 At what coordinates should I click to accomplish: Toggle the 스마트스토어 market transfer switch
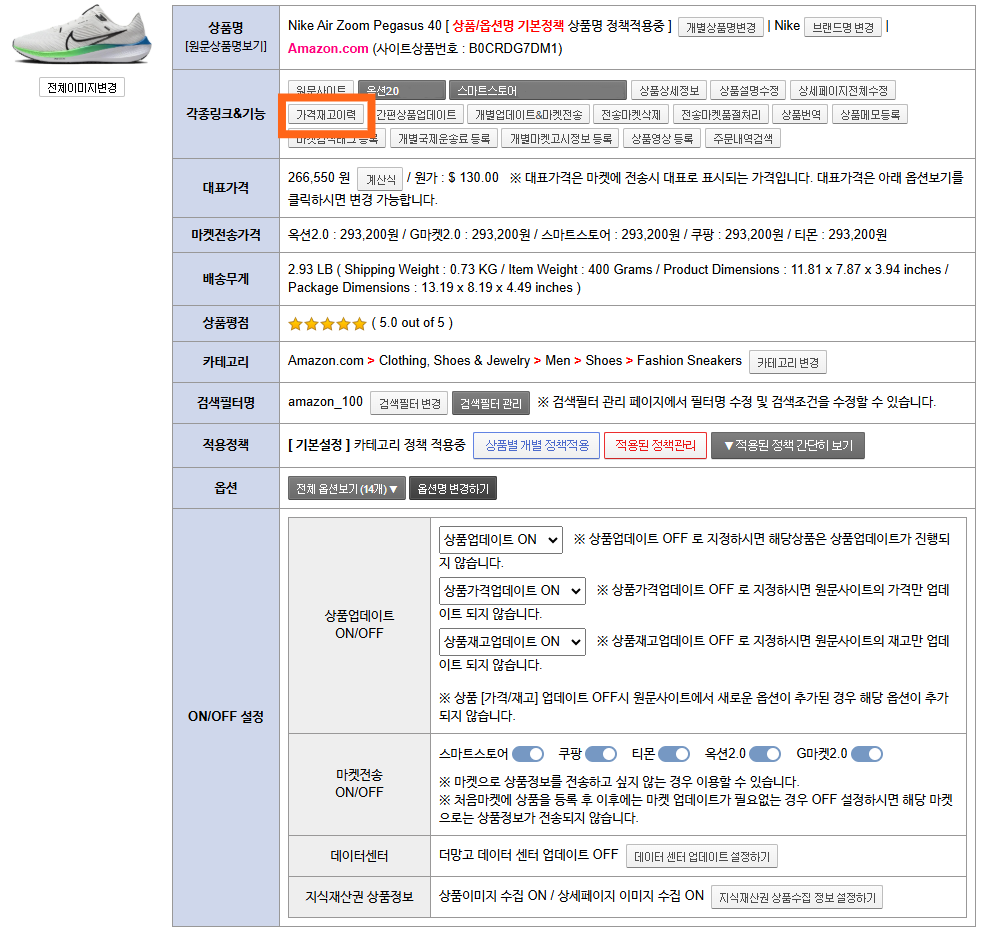[528, 754]
